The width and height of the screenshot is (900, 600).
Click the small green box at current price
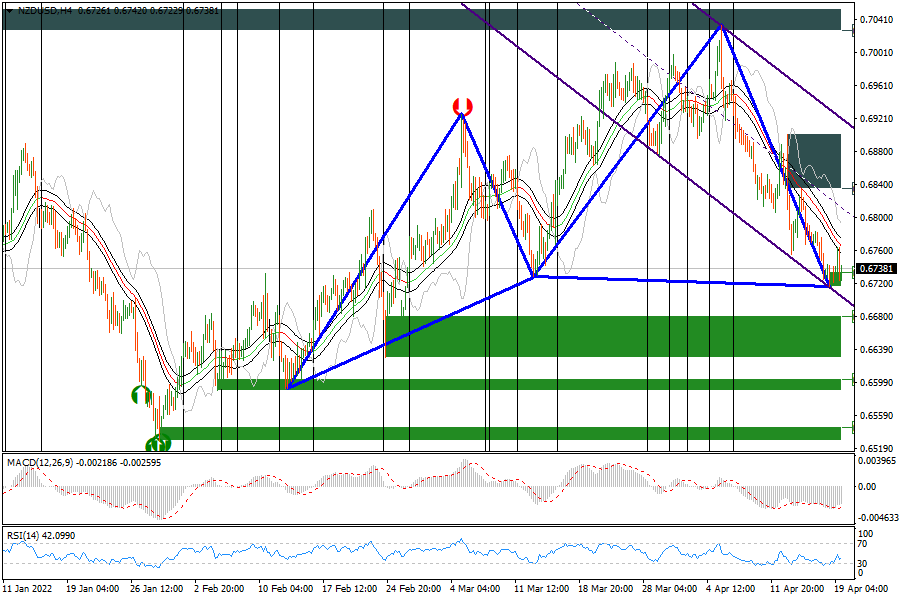click(x=835, y=279)
